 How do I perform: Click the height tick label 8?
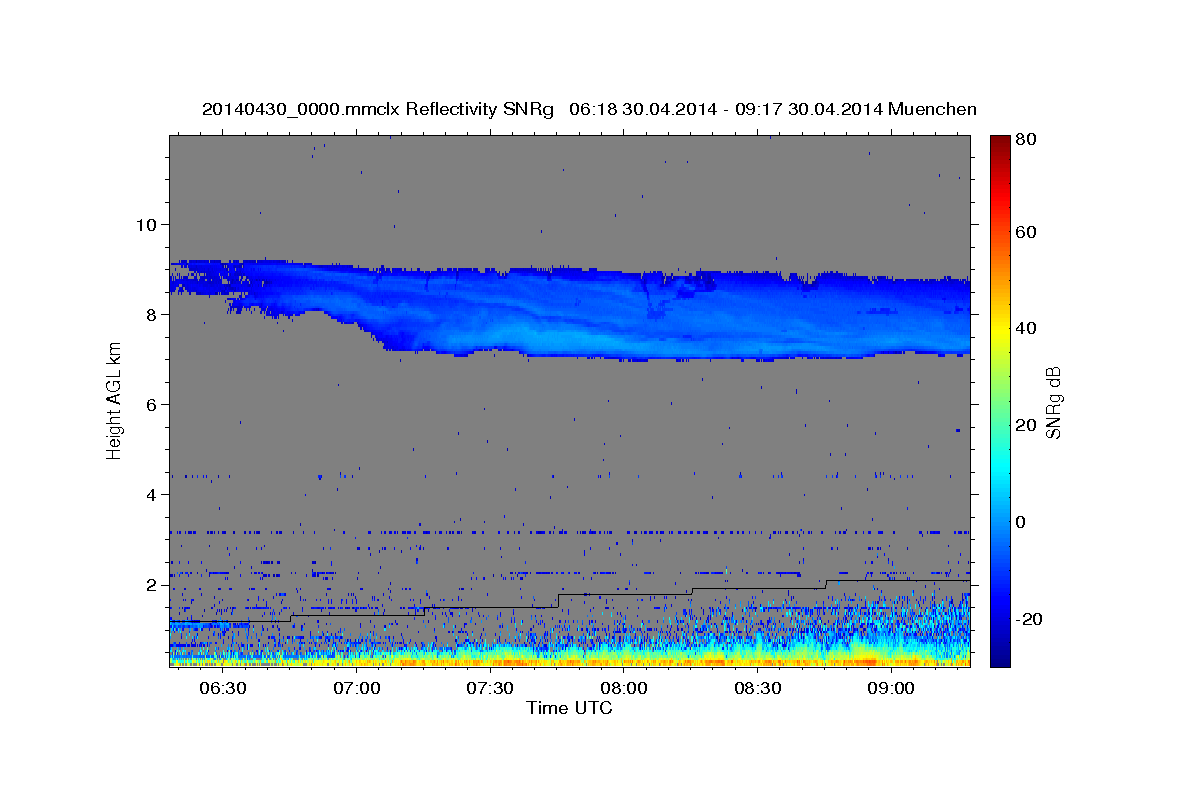(150, 314)
